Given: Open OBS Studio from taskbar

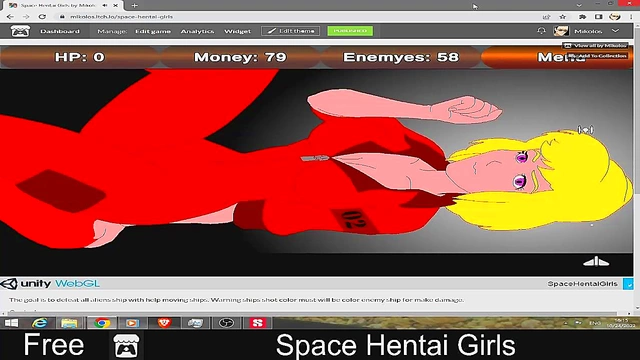Looking at the screenshot, I should point(227,323).
